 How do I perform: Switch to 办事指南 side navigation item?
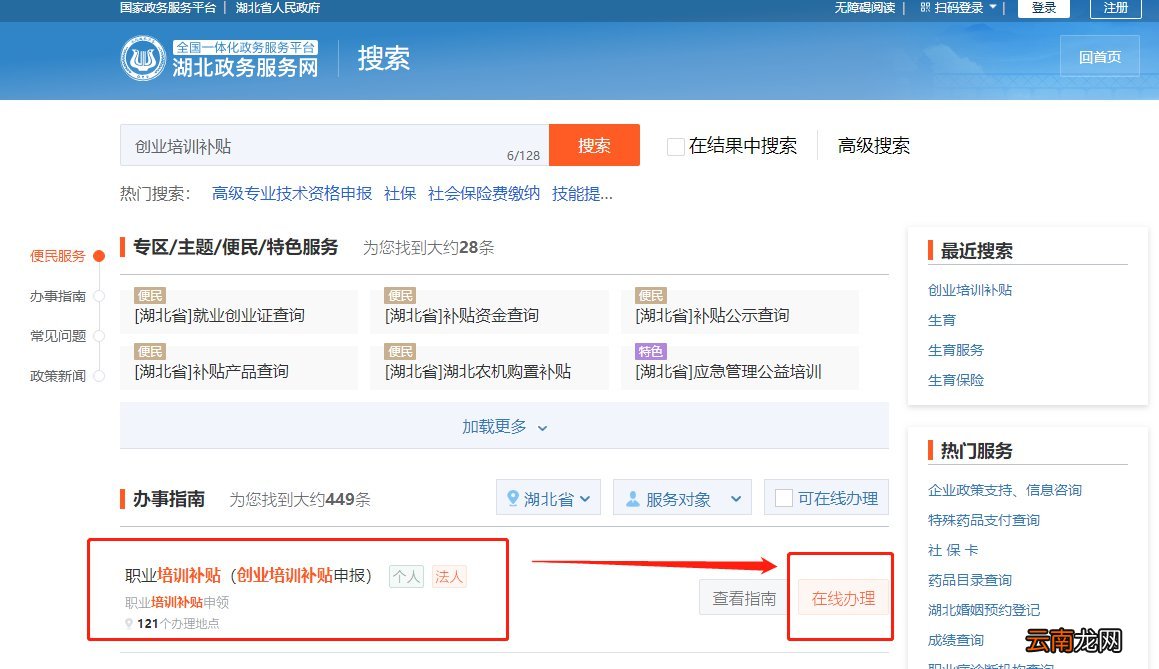tap(58, 296)
